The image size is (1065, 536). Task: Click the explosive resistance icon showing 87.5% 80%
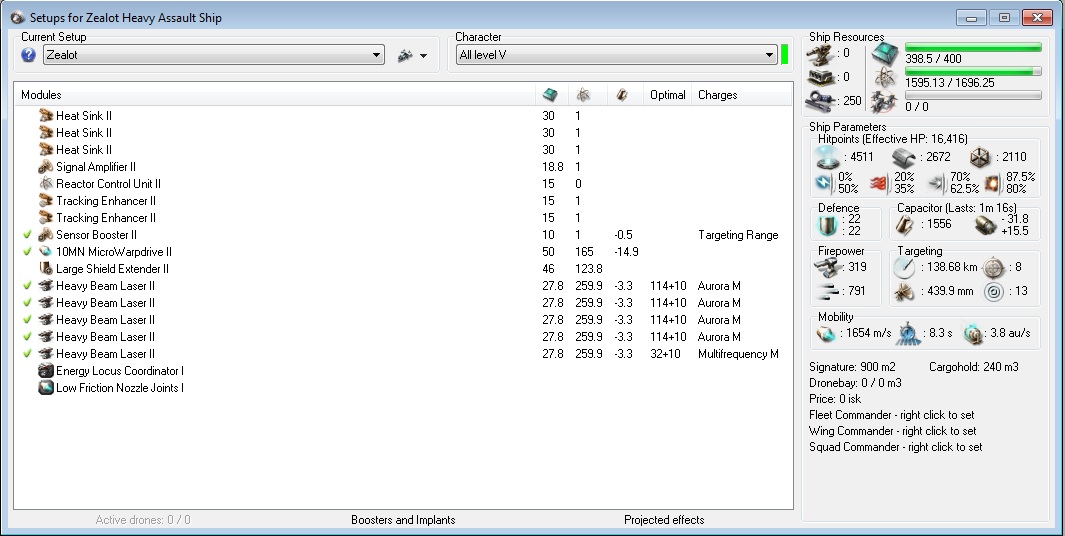pyautogui.click(x=992, y=183)
